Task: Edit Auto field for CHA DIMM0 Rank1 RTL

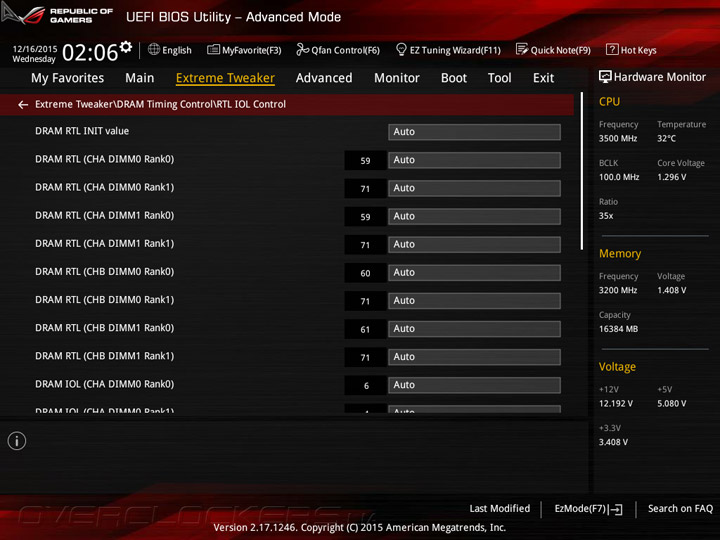Action: coord(474,188)
